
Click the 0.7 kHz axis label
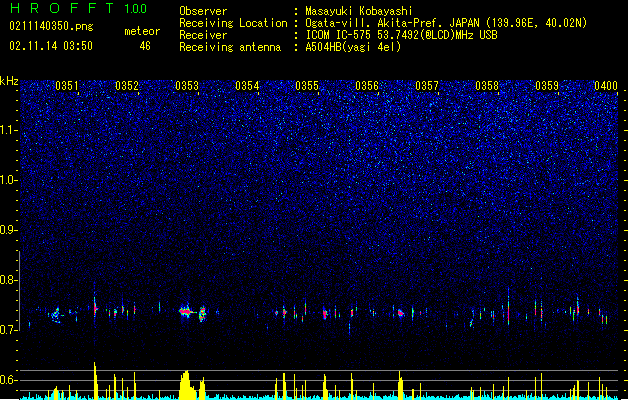(9, 330)
